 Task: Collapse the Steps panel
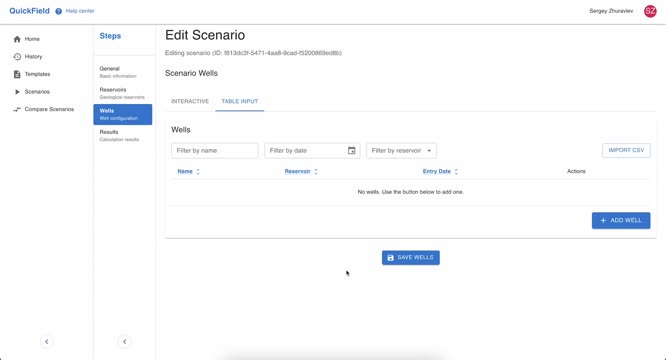click(x=124, y=341)
